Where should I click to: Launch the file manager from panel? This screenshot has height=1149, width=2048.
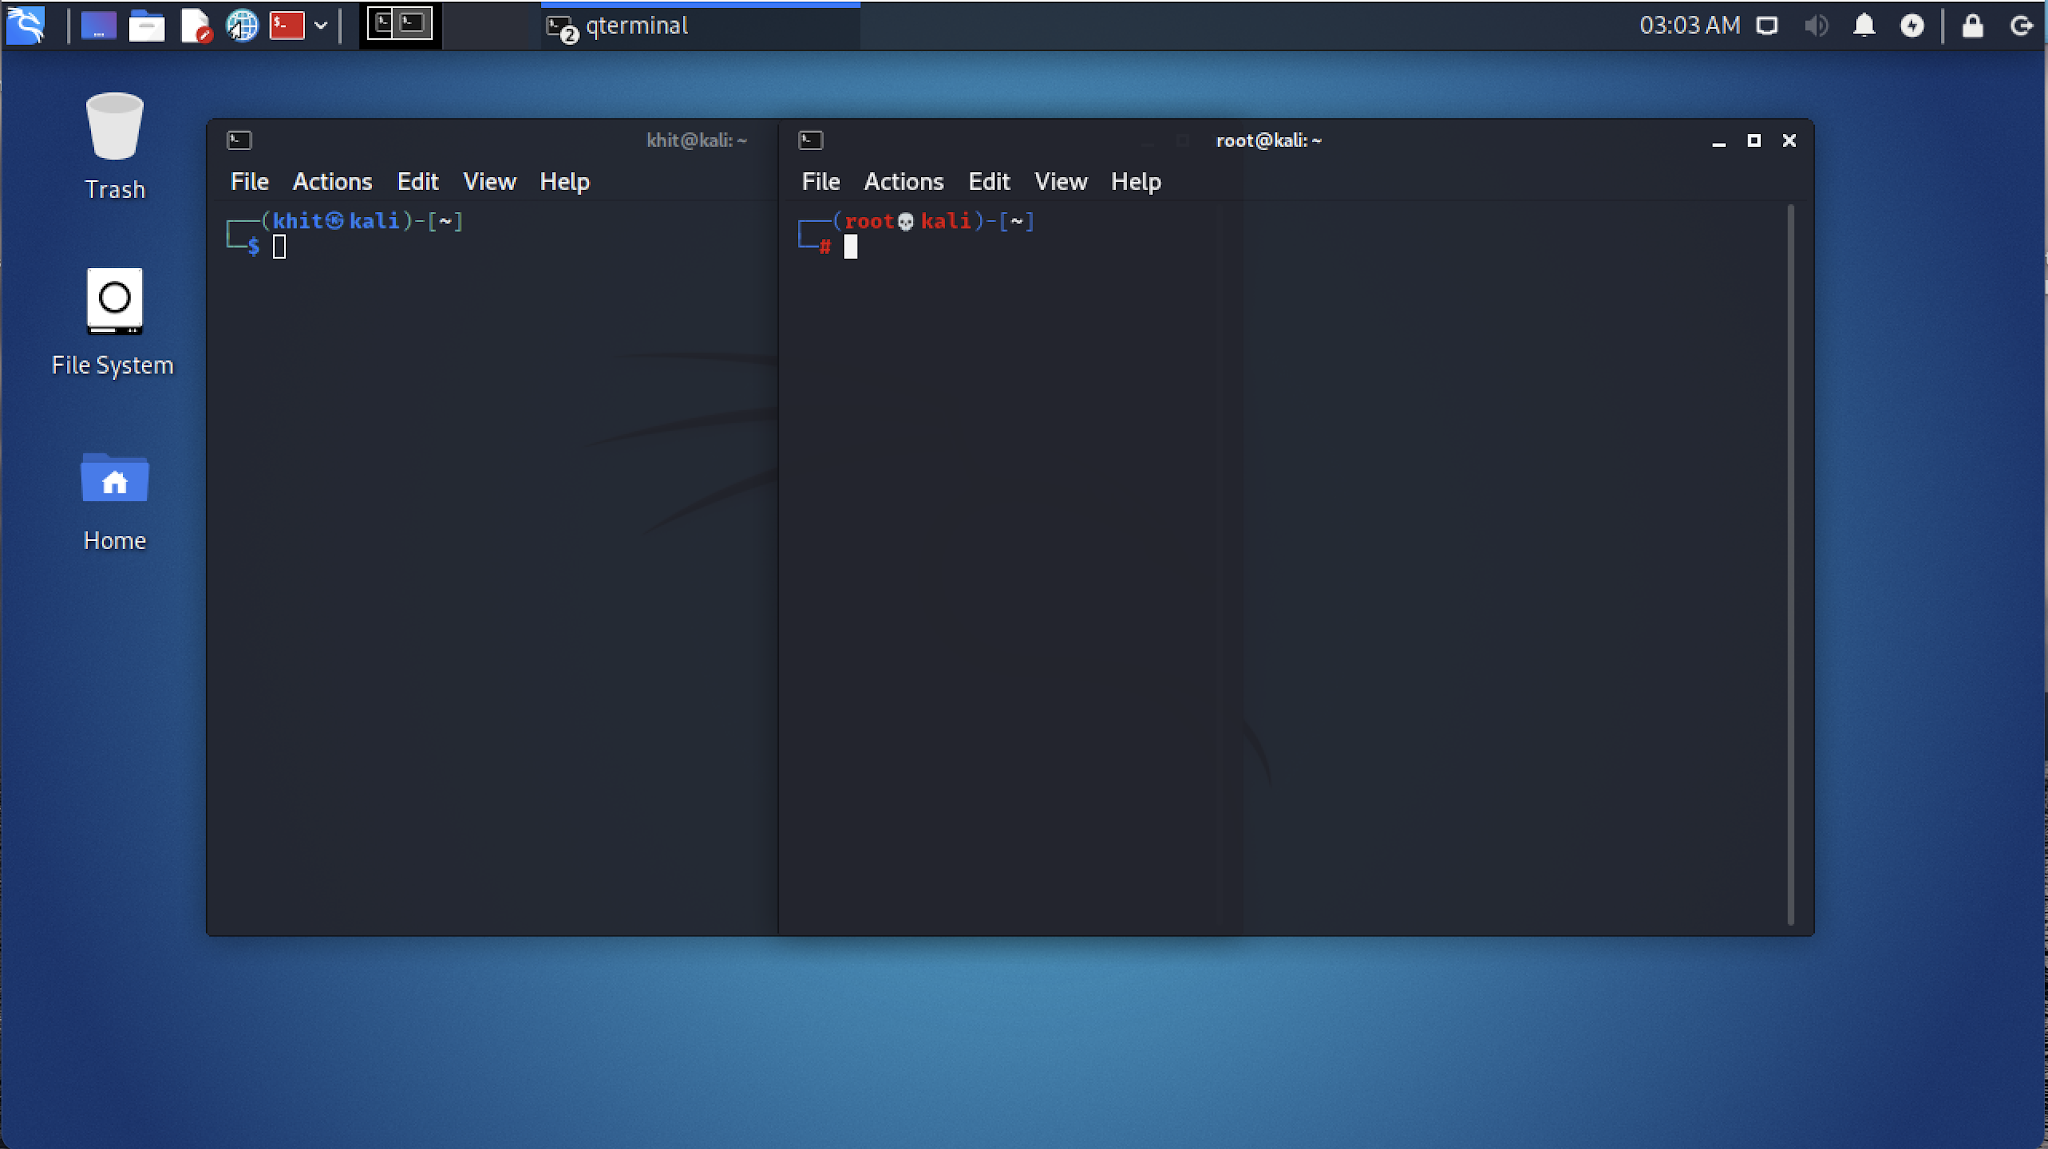tap(146, 25)
